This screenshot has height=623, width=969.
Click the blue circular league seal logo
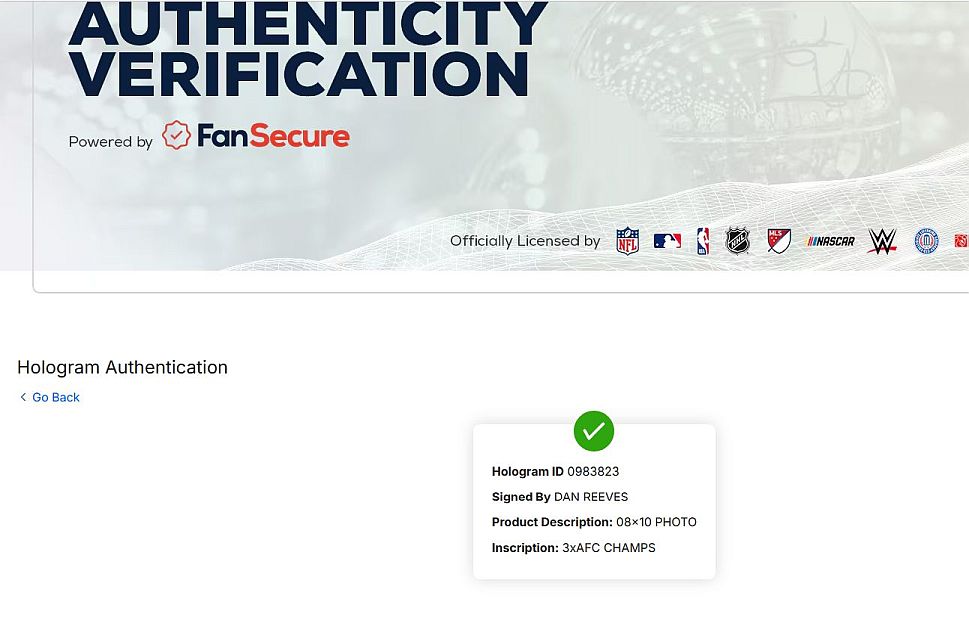point(926,241)
